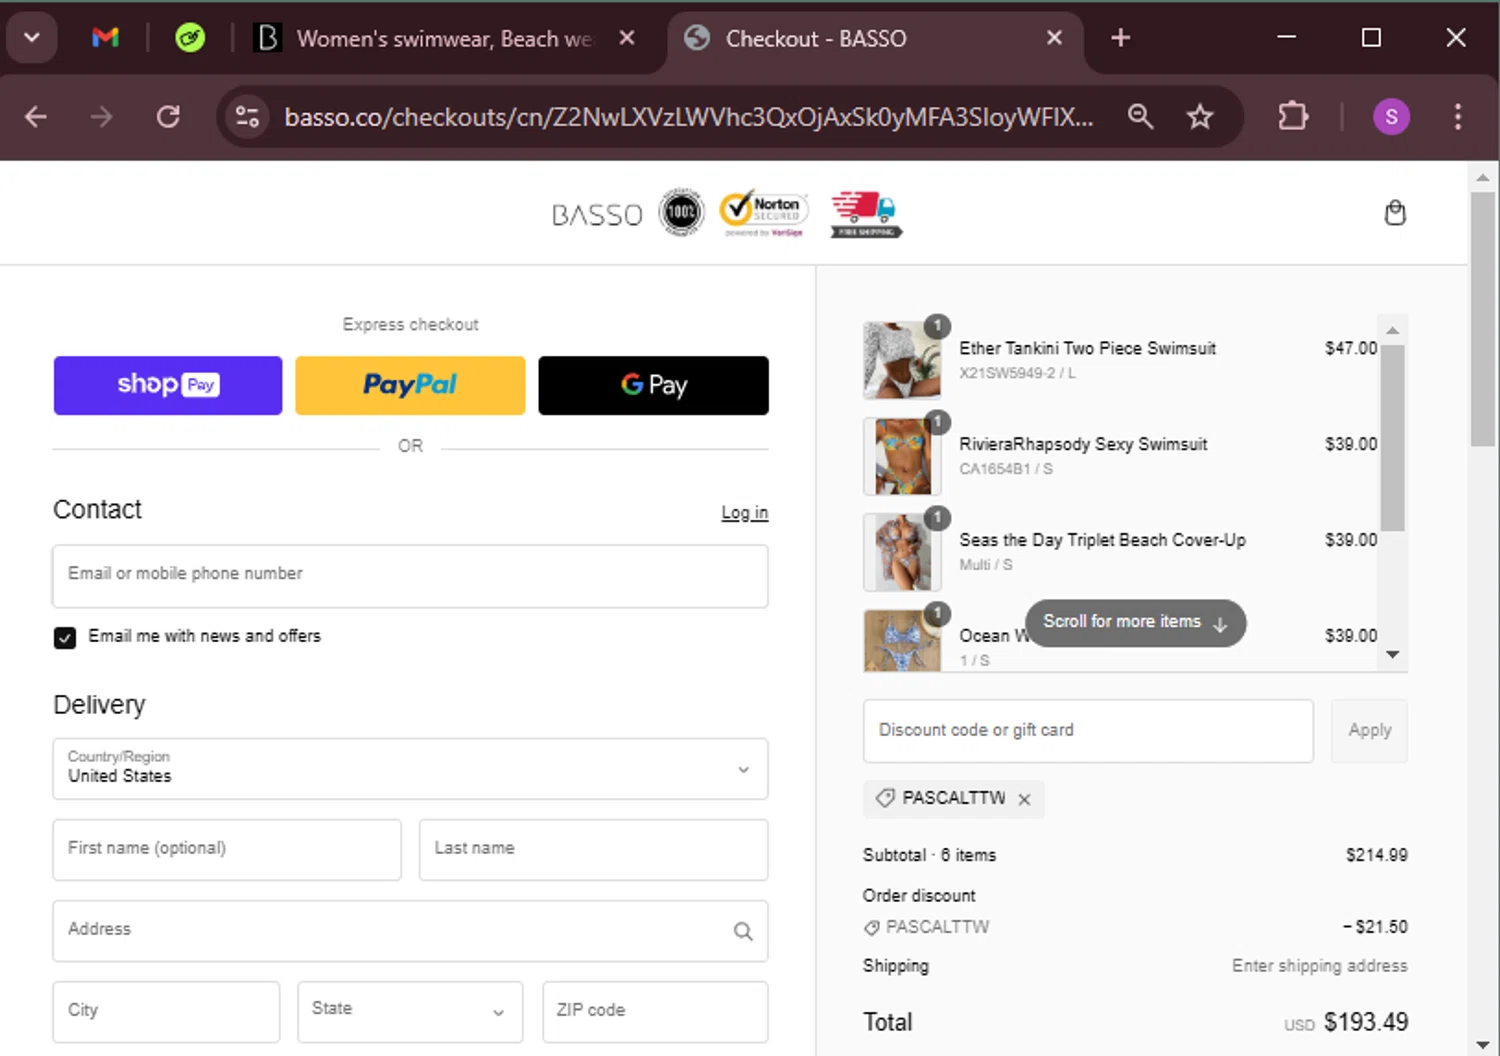Open the zoom magnifier icon
Screen dimensions: 1500x1056
point(1140,117)
